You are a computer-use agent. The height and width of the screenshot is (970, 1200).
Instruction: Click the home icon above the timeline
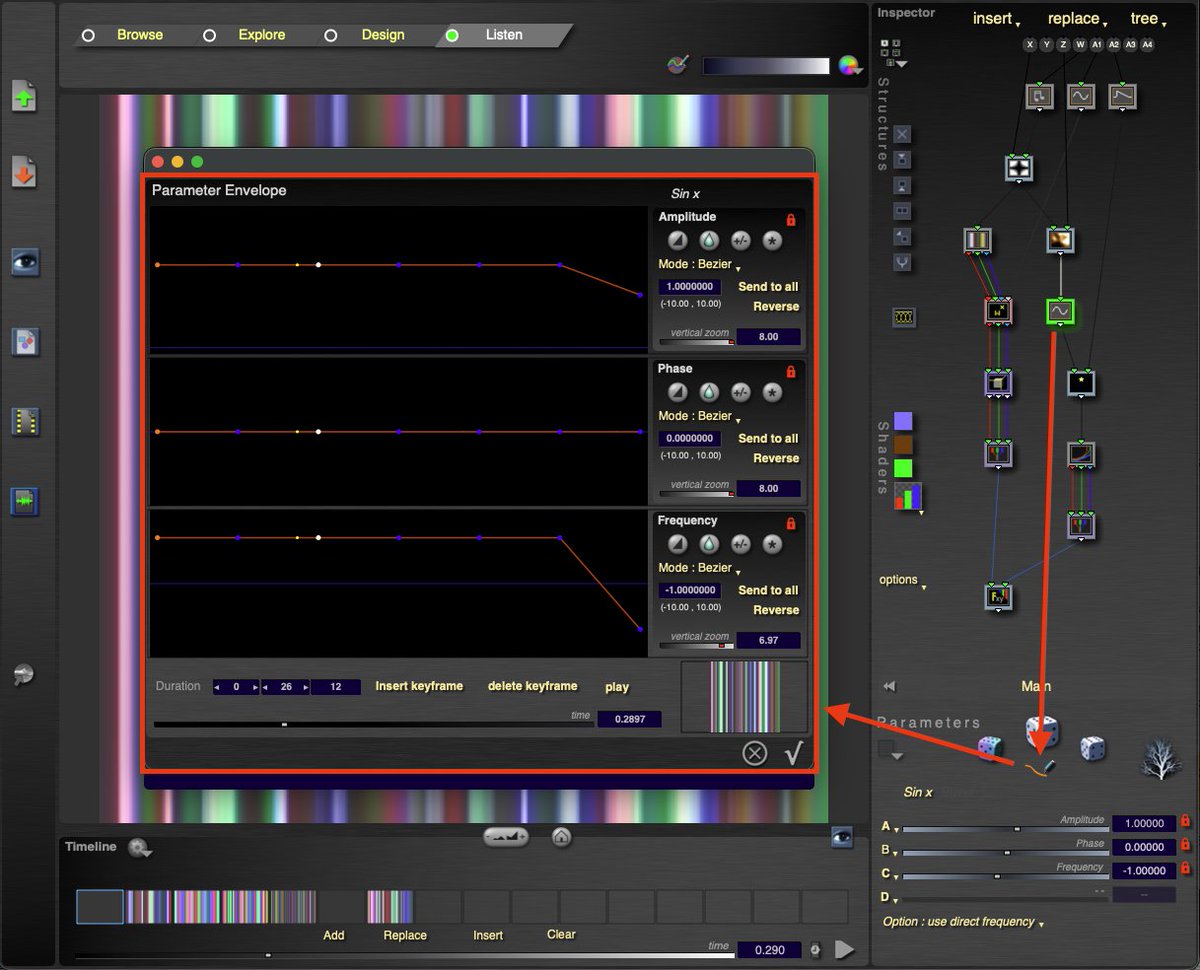[x=561, y=837]
